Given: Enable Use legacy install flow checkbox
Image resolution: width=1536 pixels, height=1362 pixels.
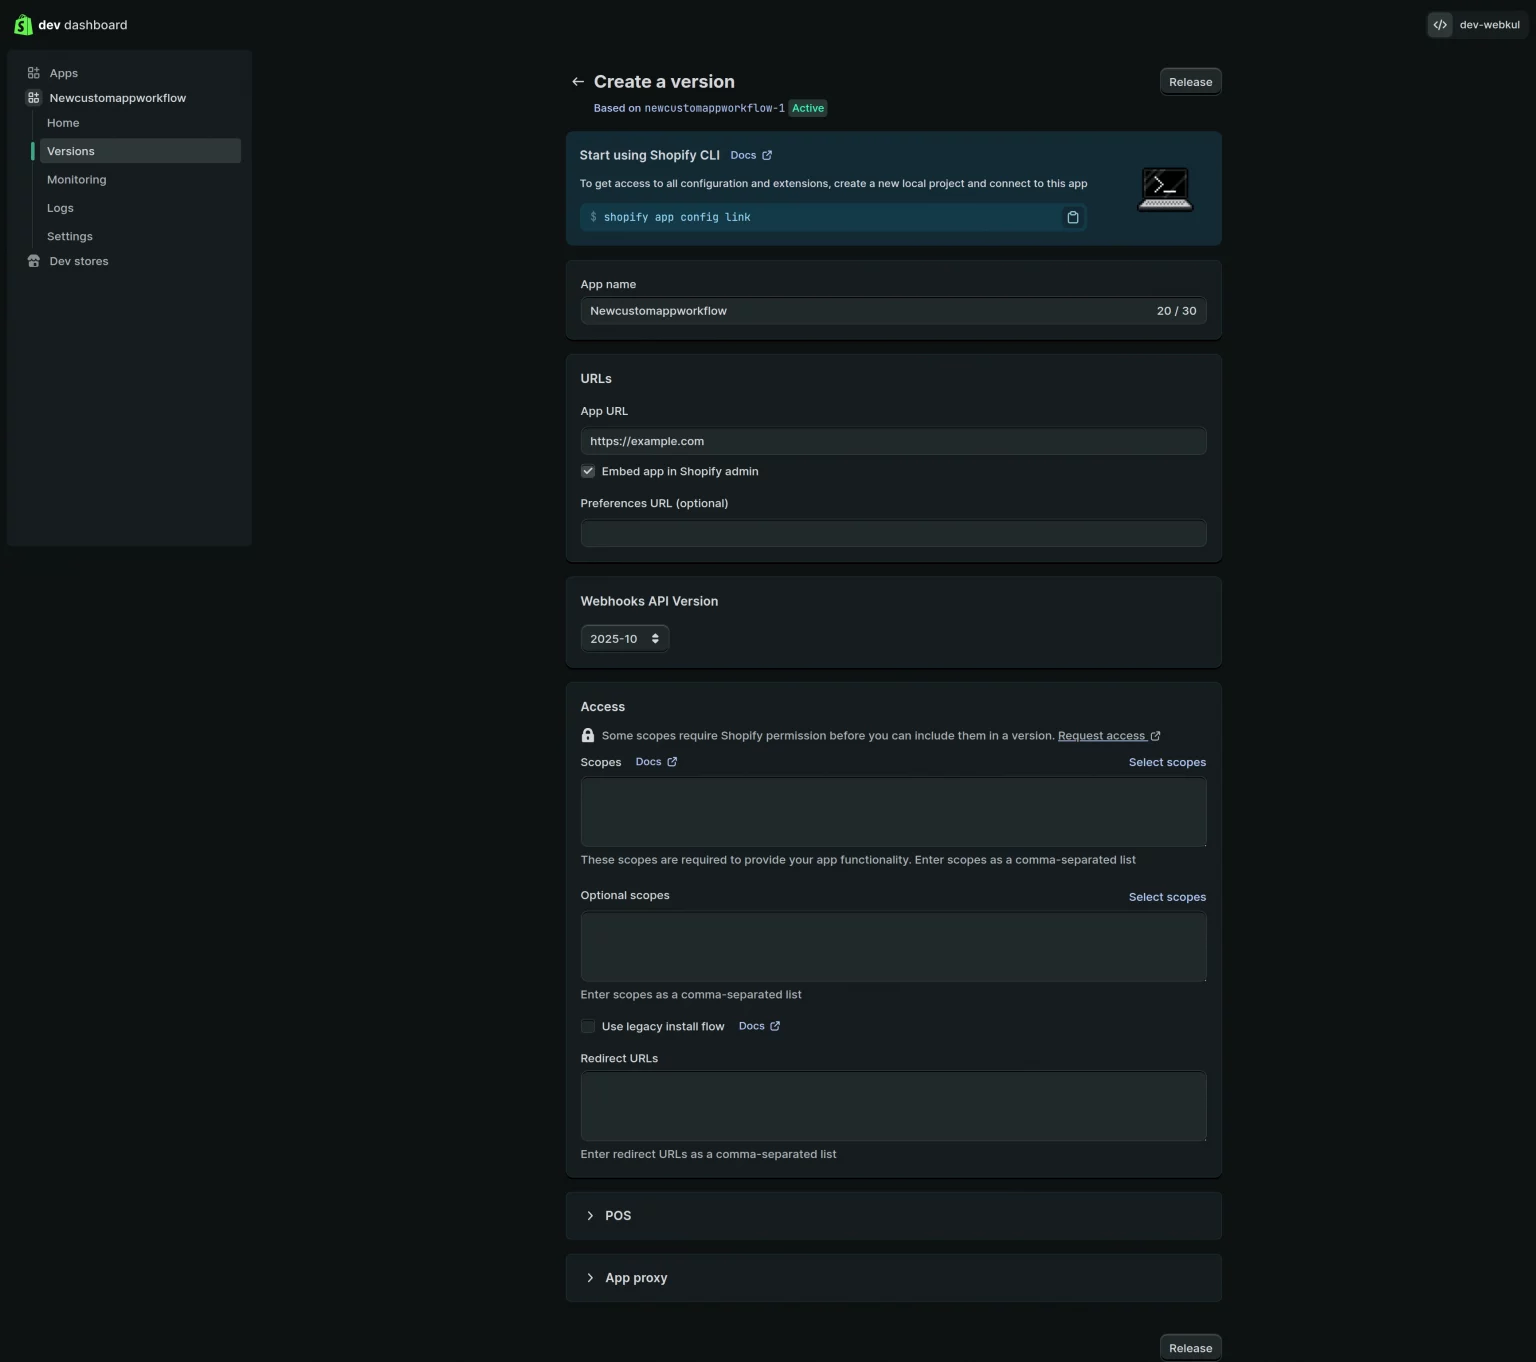Looking at the screenshot, I should click(x=588, y=1026).
